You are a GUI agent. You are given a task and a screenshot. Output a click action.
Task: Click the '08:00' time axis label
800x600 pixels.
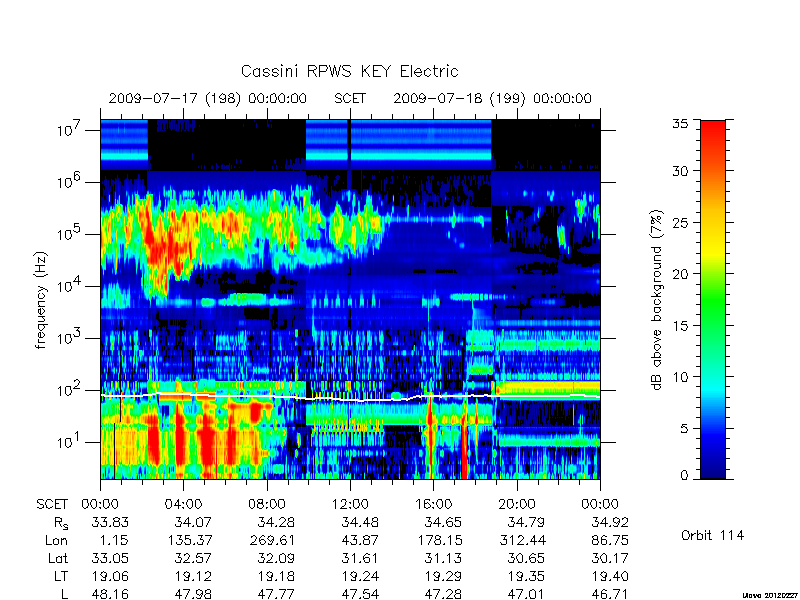(267, 504)
